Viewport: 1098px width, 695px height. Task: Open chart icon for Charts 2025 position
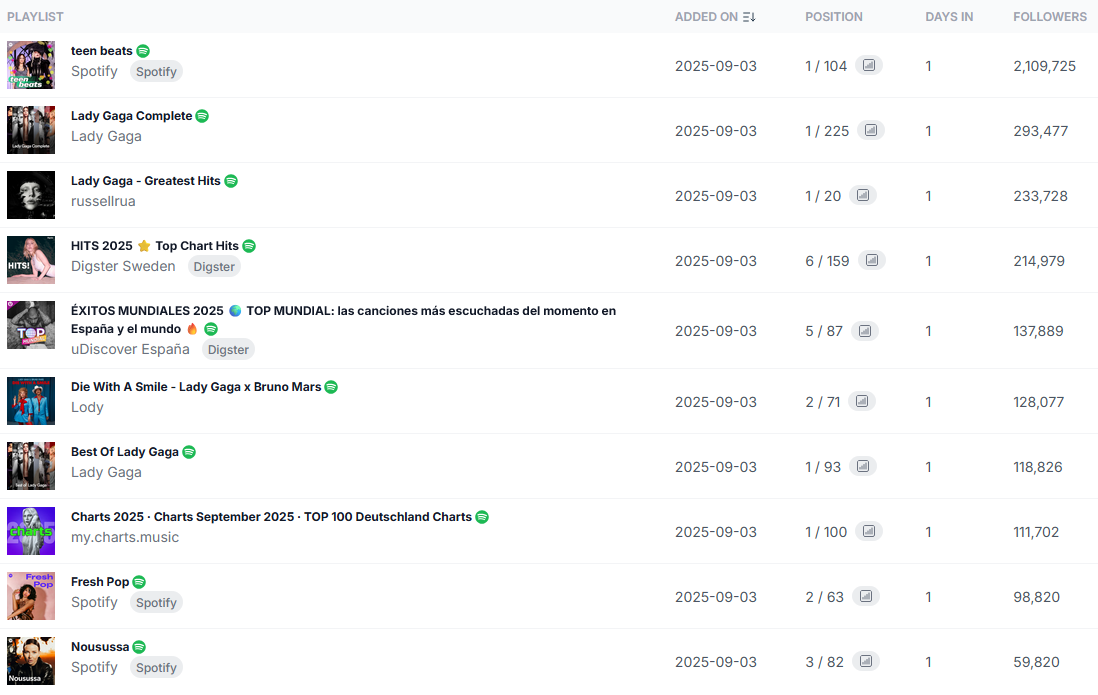point(868,531)
